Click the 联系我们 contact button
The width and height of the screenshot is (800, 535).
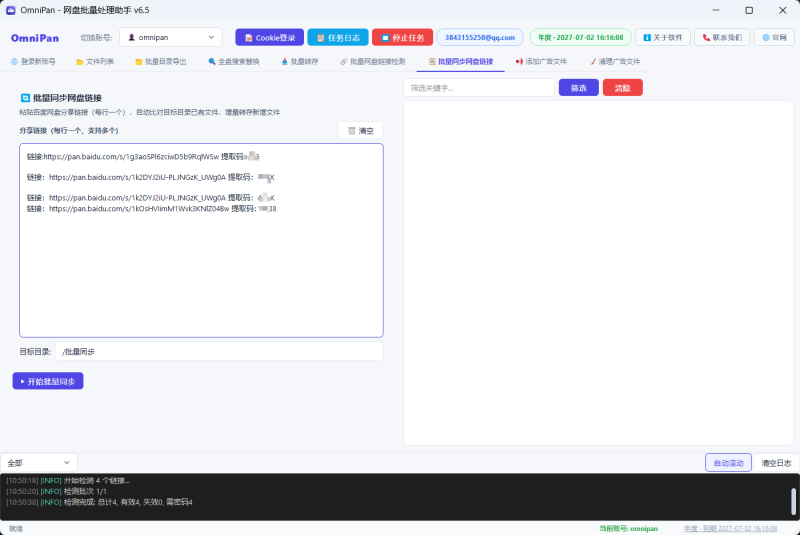tap(722, 37)
